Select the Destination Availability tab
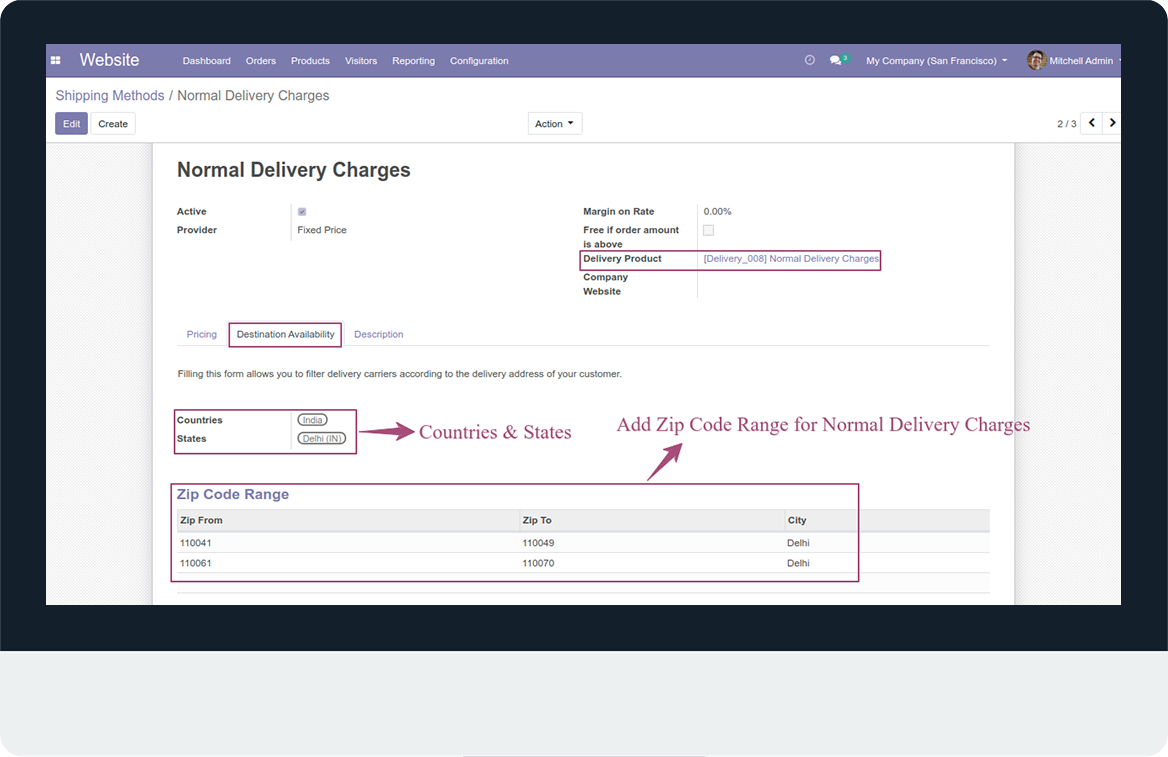Screen dimensions: 1168x757 pyautogui.click(x=285, y=334)
